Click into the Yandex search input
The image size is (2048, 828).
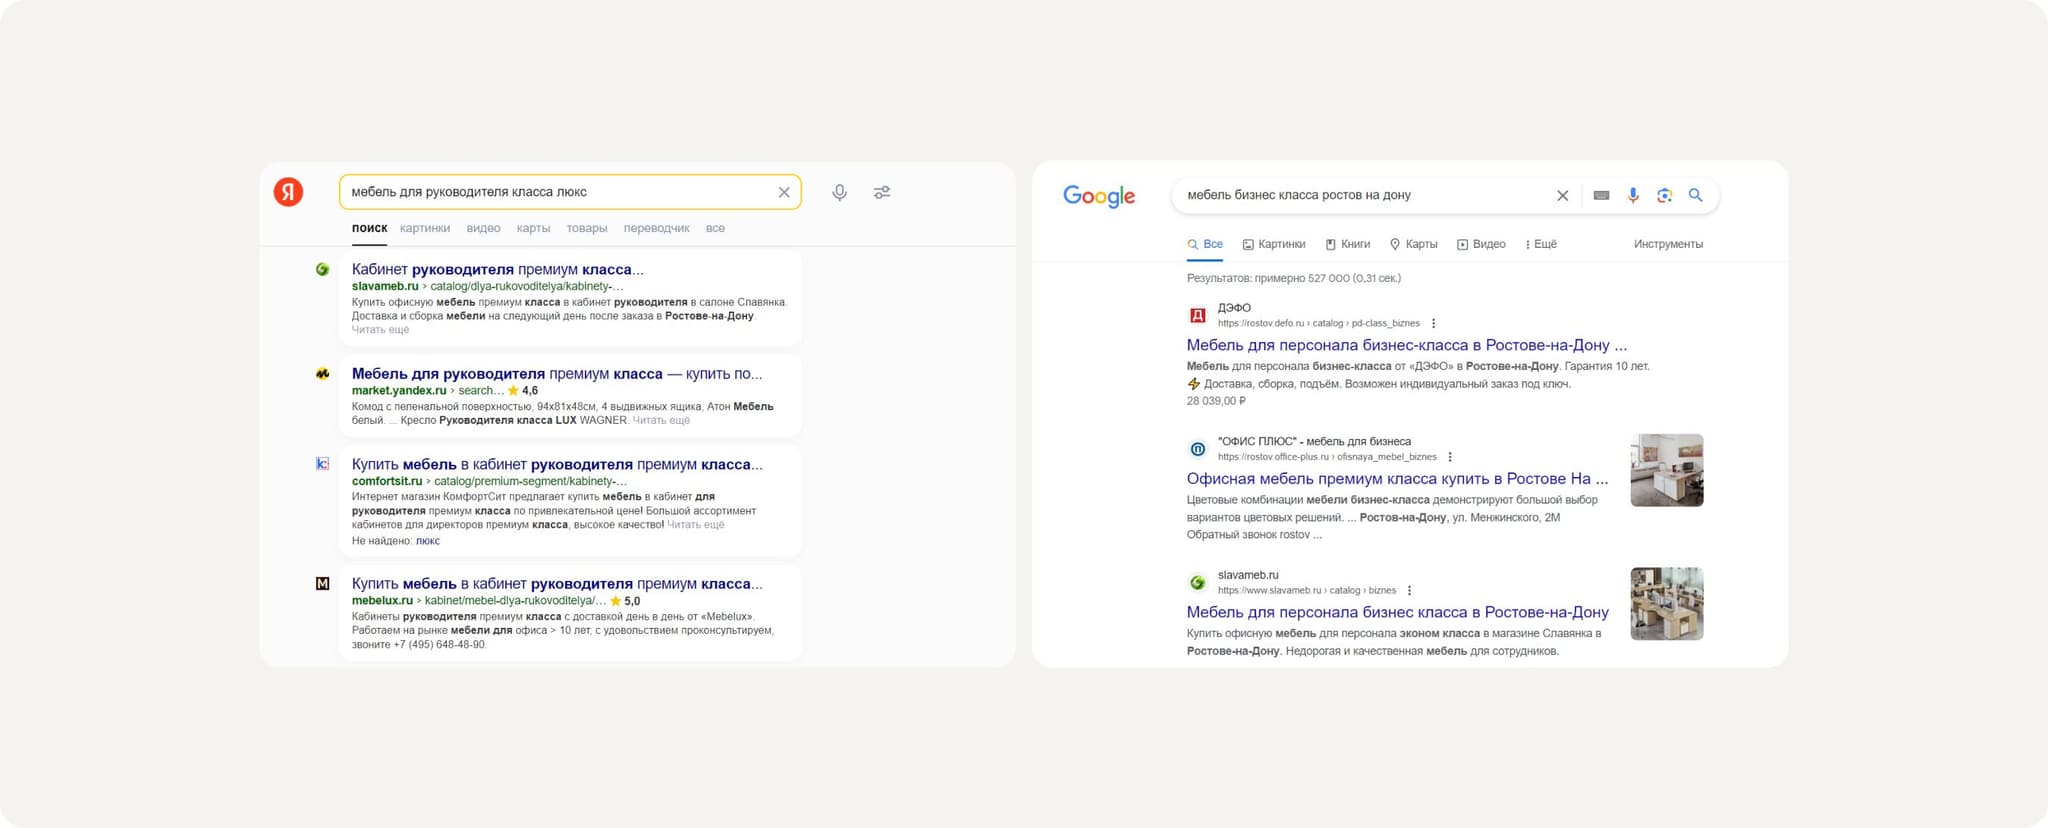[555, 192]
